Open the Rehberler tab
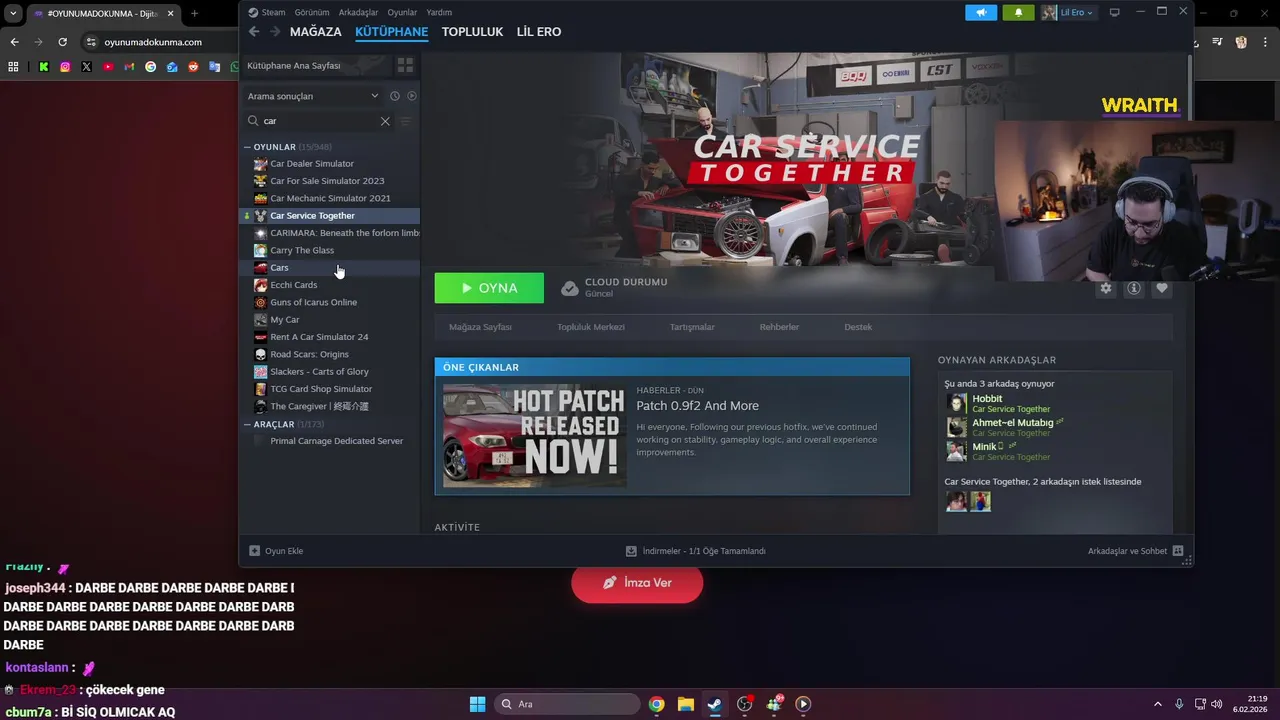Image resolution: width=1280 pixels, height=720 pixels. coord(779,327)
